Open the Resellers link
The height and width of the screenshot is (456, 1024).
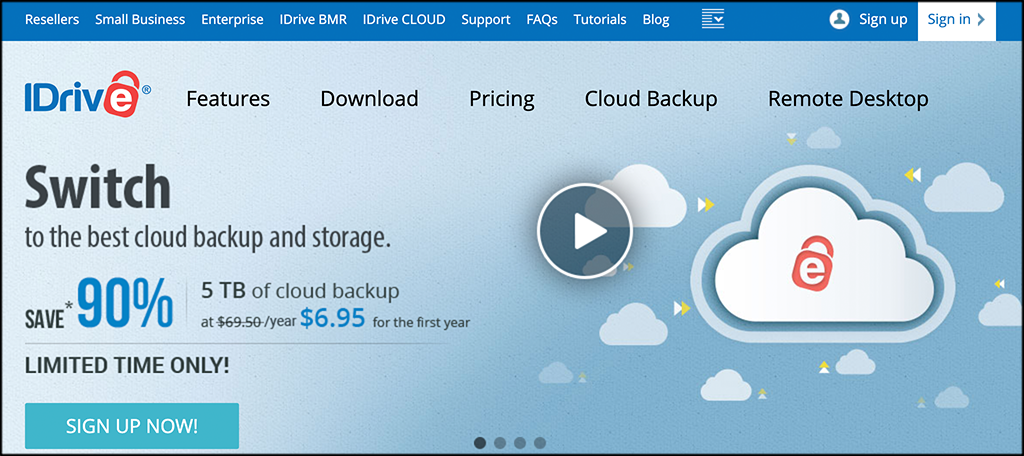click(51, 19)
